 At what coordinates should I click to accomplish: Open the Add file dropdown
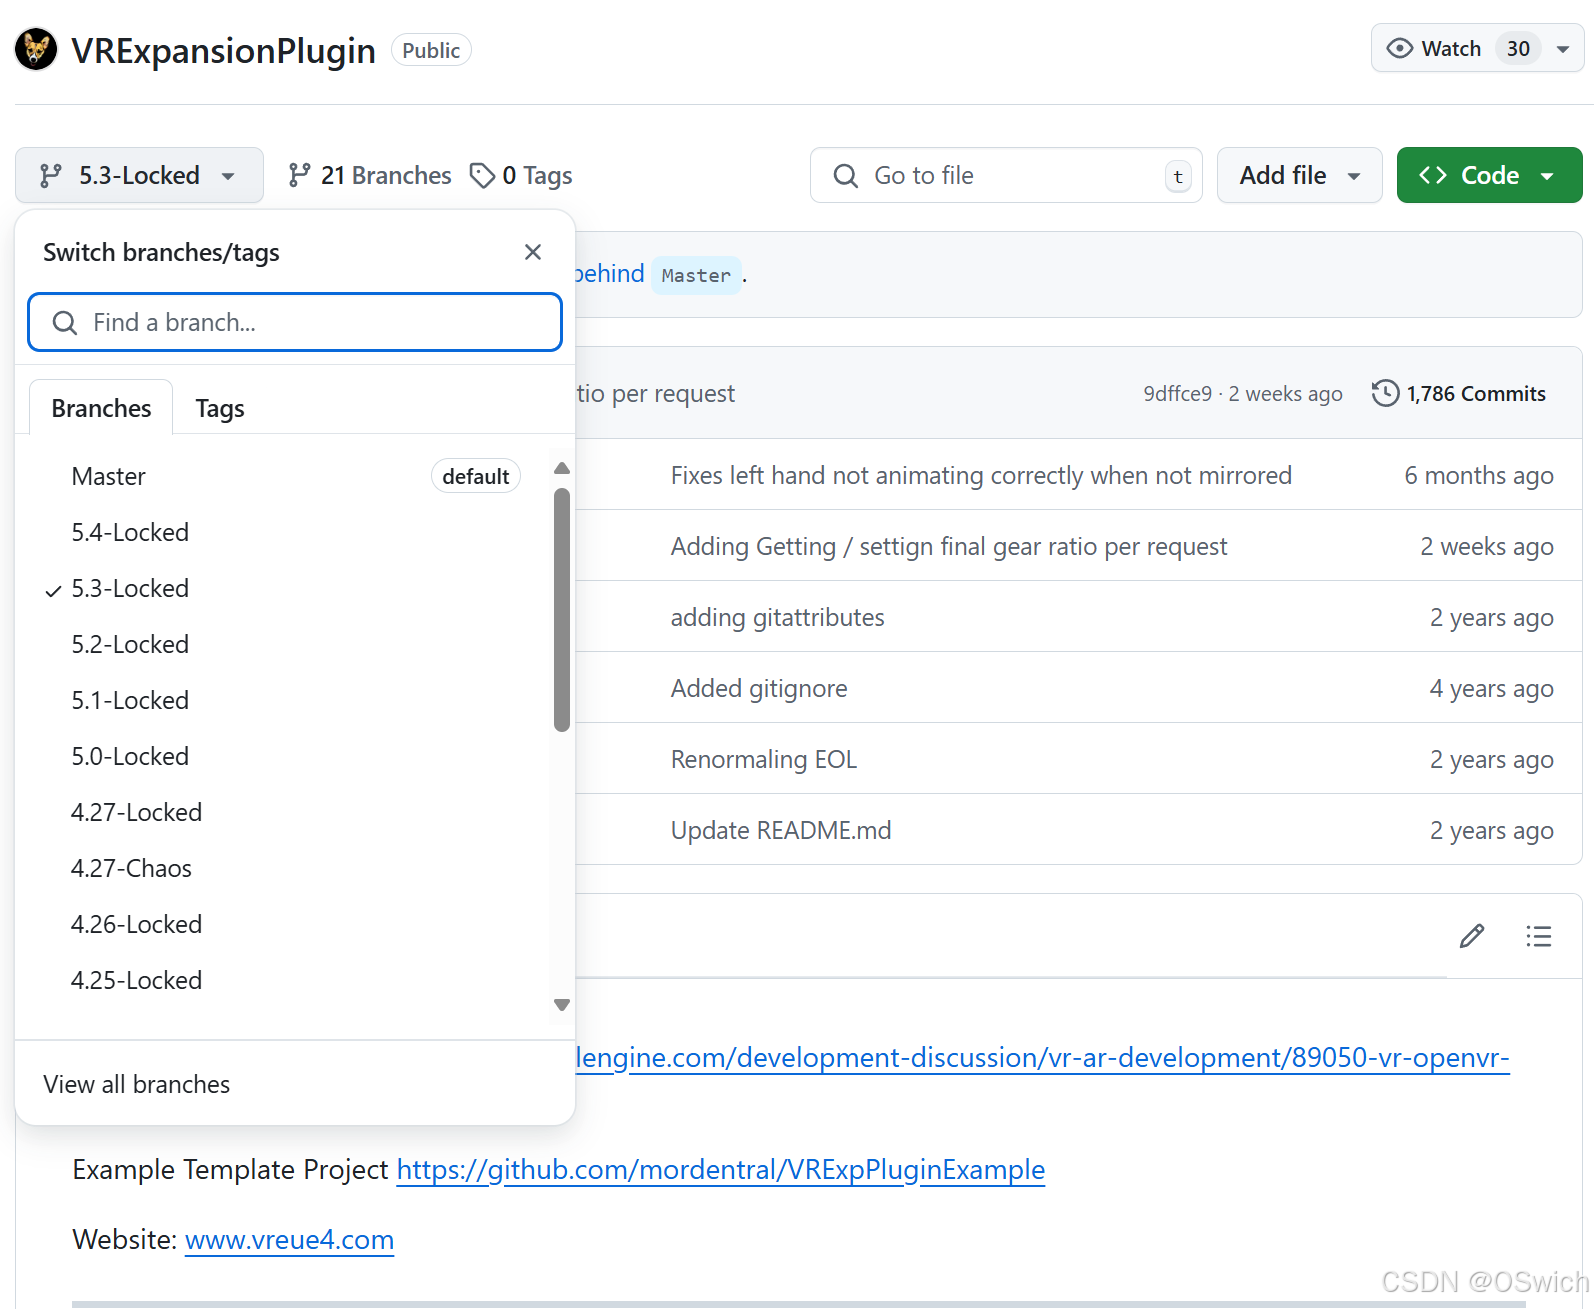[1299, 175]
